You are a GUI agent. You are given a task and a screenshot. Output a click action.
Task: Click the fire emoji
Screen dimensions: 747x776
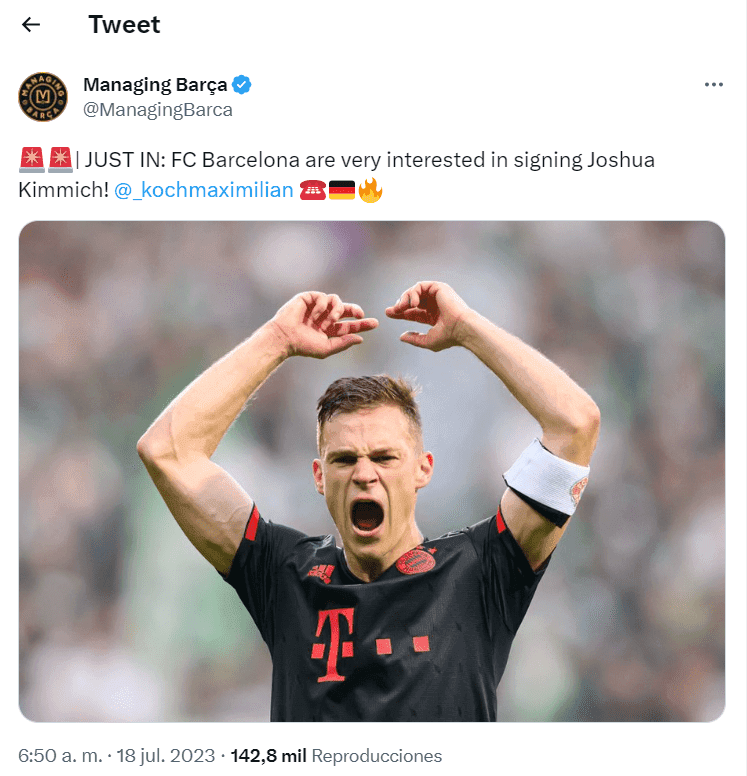[x=371, y=190]
